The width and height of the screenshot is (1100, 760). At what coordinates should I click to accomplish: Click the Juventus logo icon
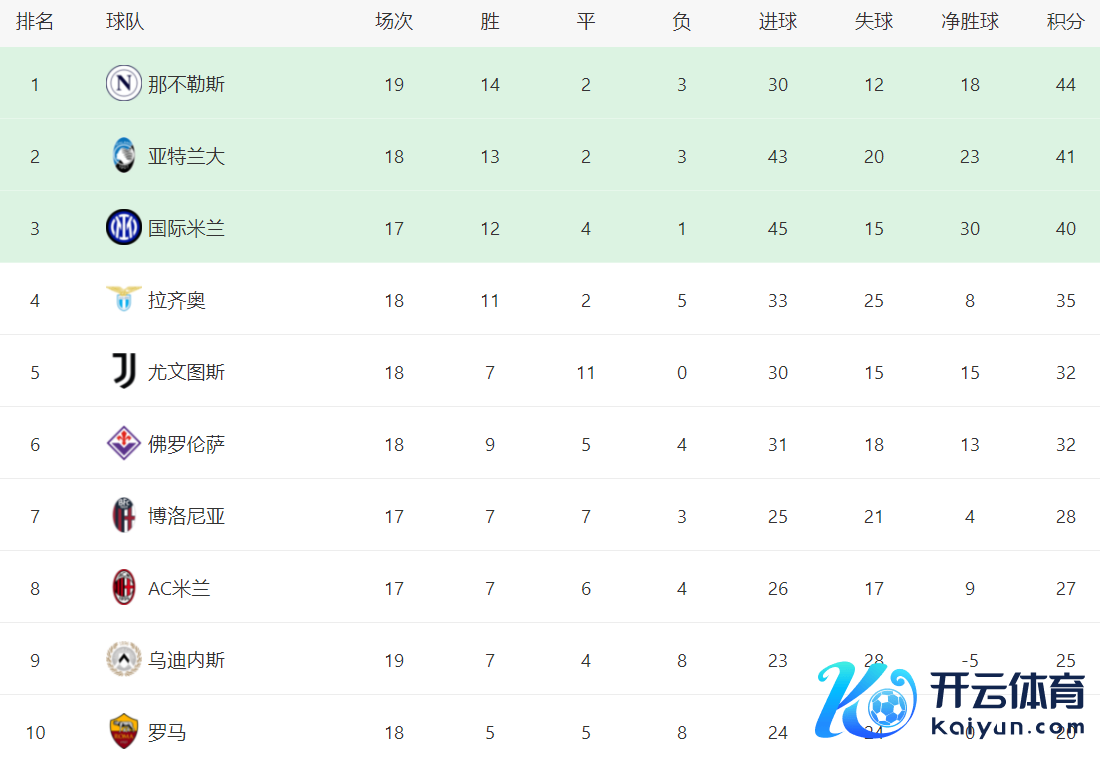(x=124, y=371)
